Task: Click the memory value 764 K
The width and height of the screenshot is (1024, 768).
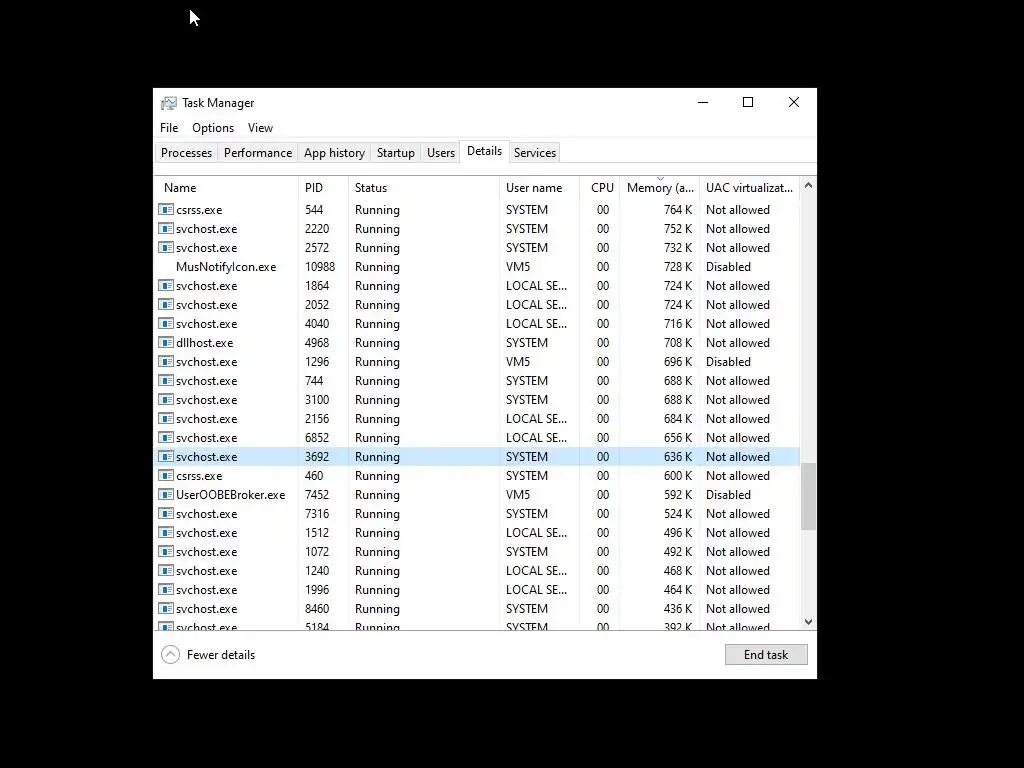Action: (x=678, y=210)
